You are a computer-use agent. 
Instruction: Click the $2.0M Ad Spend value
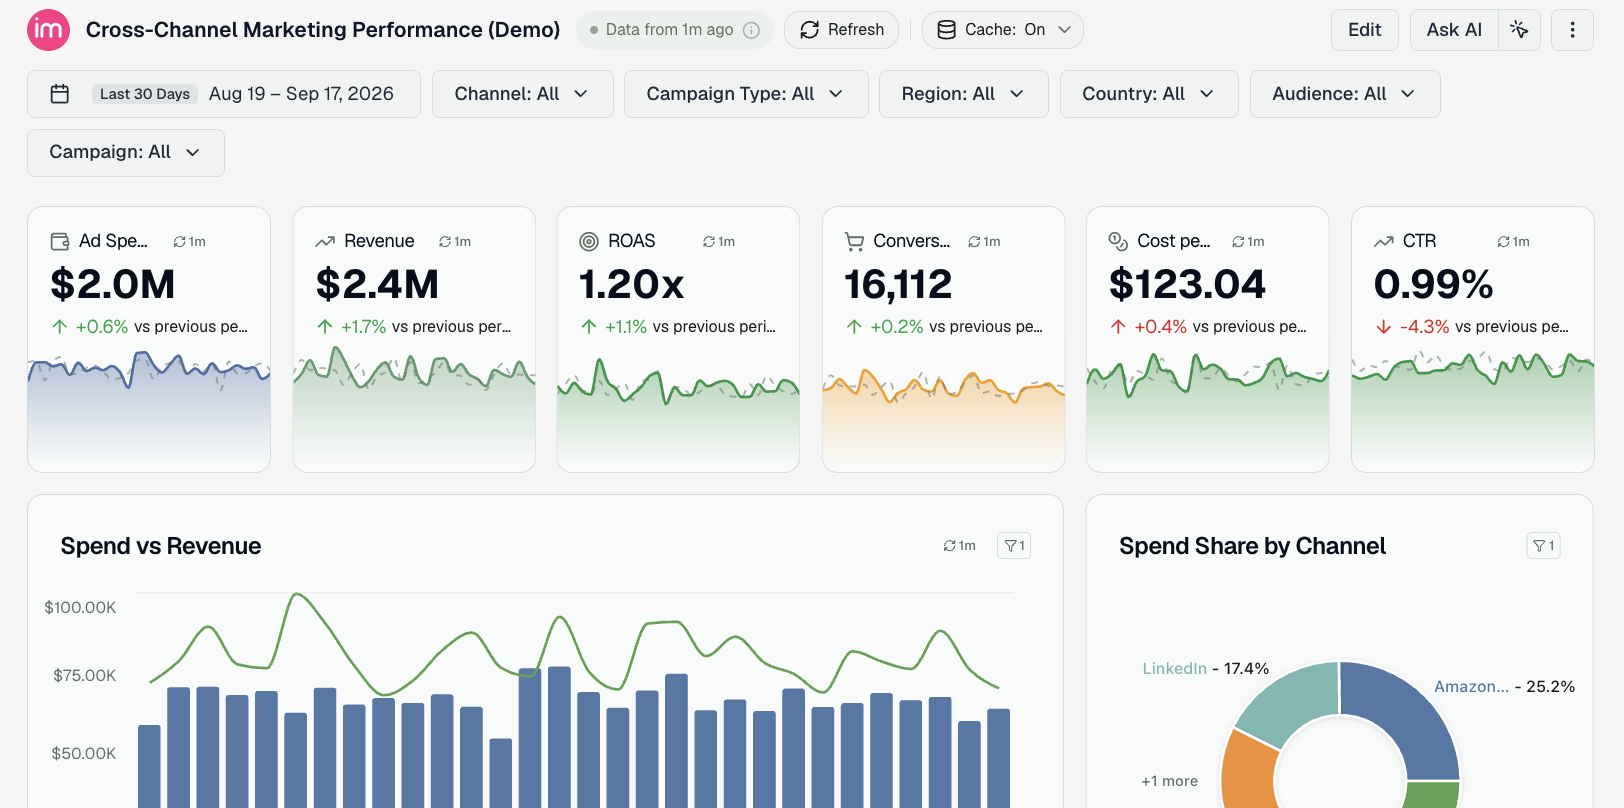click(x=113, y=285)
